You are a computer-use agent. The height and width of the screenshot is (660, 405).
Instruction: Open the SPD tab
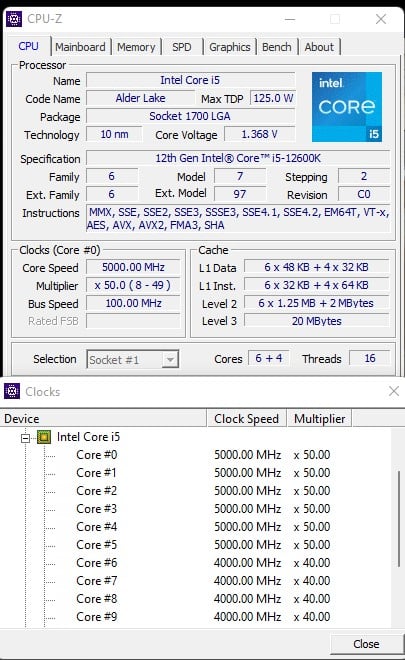181,47
